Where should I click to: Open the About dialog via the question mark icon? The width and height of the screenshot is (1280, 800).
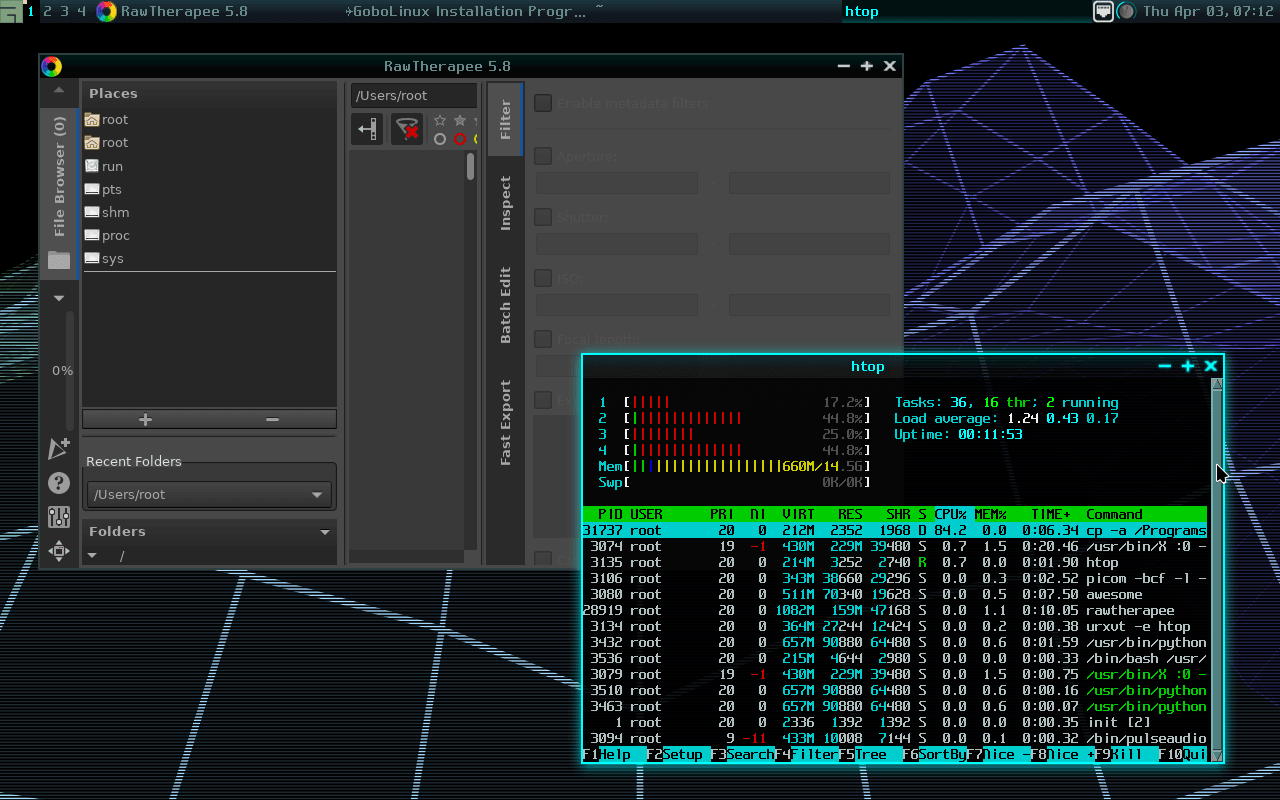[x=59, y=483]
